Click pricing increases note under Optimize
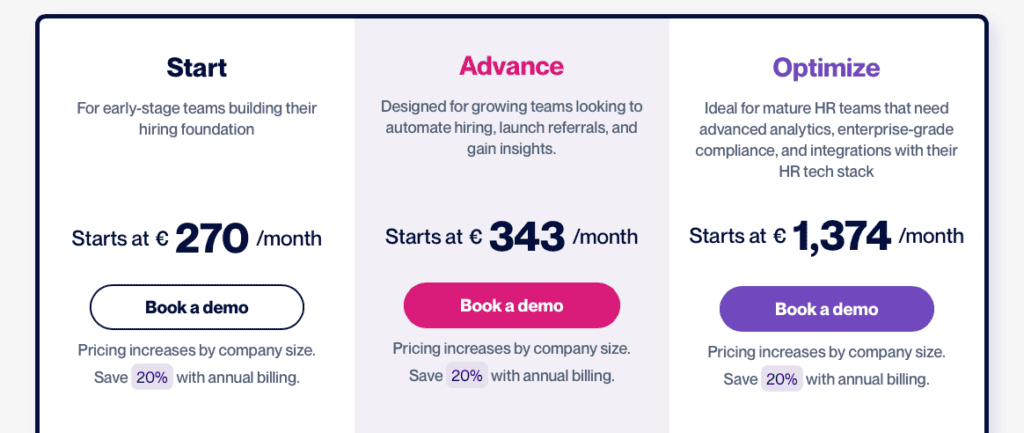This screenshot has width=1024, height=433. (826, 352)
